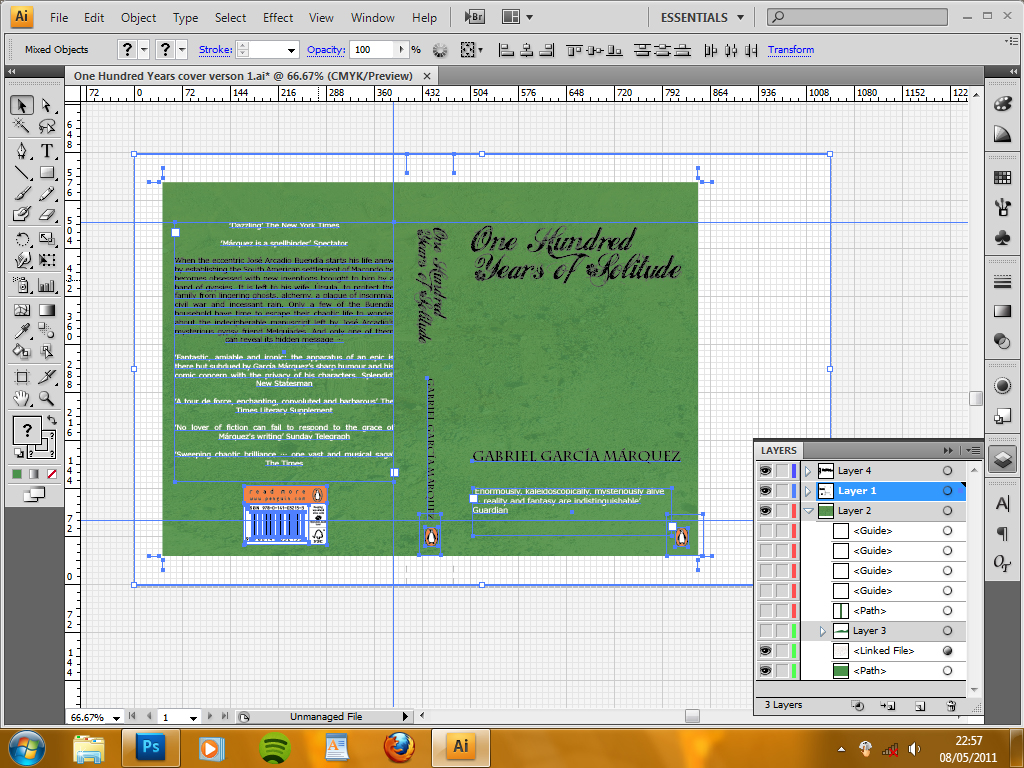Open the ESSENTIALS workspace dropdown
This screenshot has width=1024, height=768.
(x=702, y=17)
